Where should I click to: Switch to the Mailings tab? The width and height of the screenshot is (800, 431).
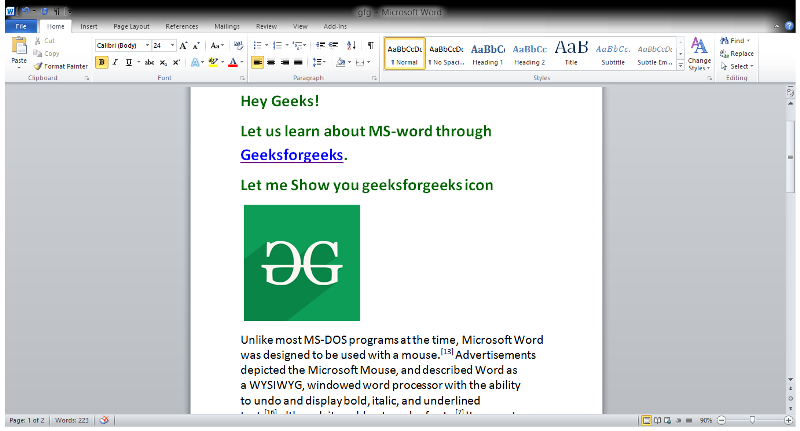[227, 26]
